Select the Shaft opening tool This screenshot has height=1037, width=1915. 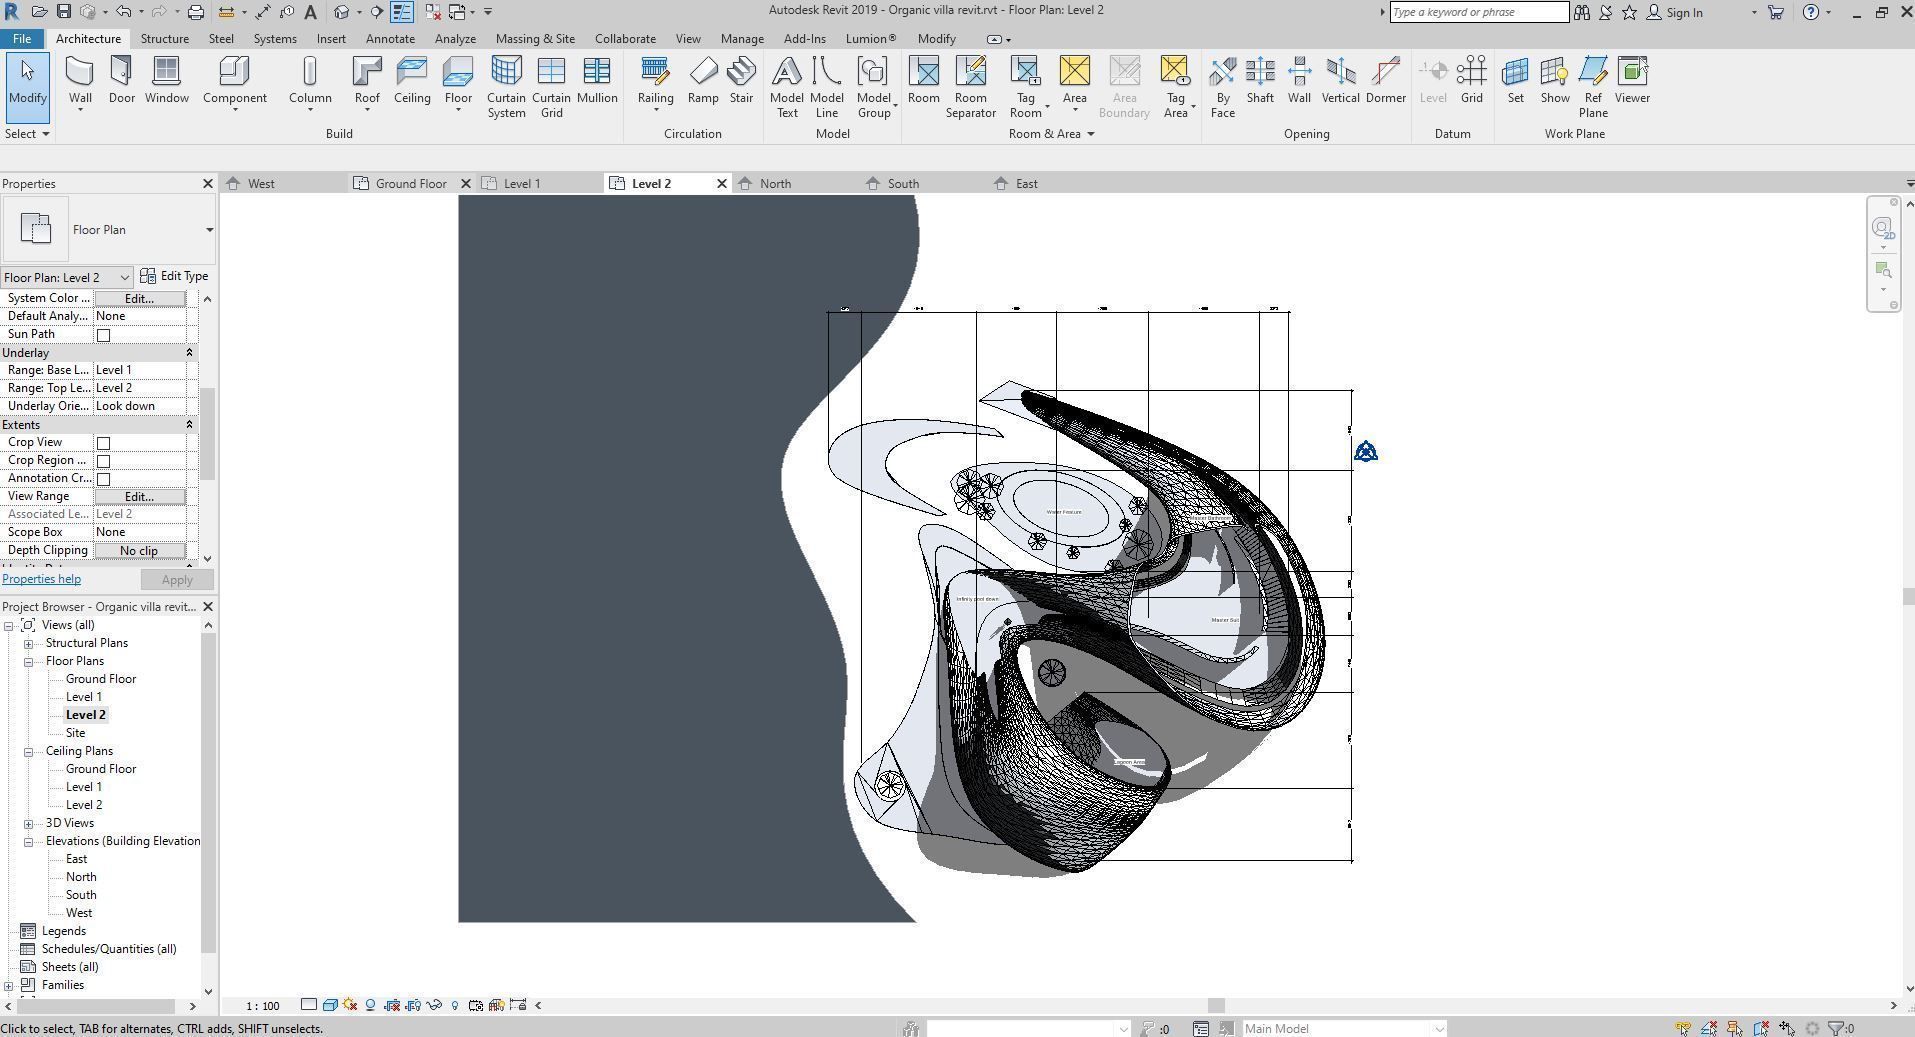coord(1260,80)
